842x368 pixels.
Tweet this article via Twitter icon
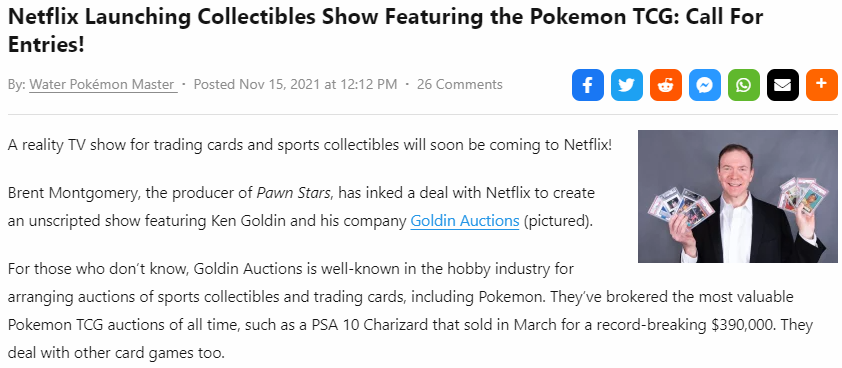click(627, 85)
